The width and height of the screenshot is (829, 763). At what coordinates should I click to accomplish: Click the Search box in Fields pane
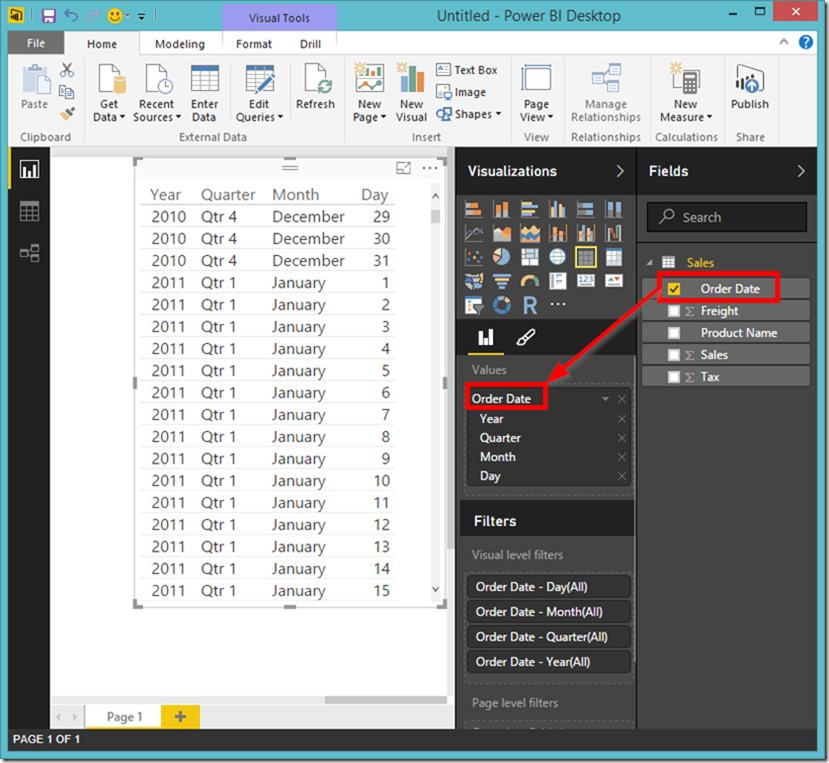point(726,216)
